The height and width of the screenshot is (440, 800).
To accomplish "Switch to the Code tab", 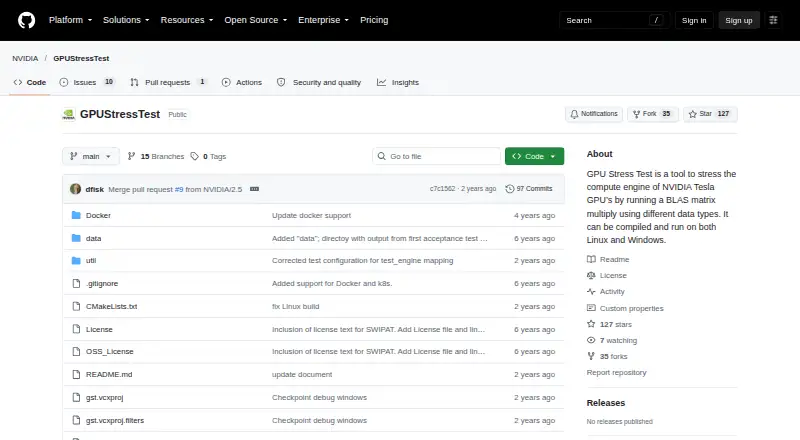I will point(30,82).
